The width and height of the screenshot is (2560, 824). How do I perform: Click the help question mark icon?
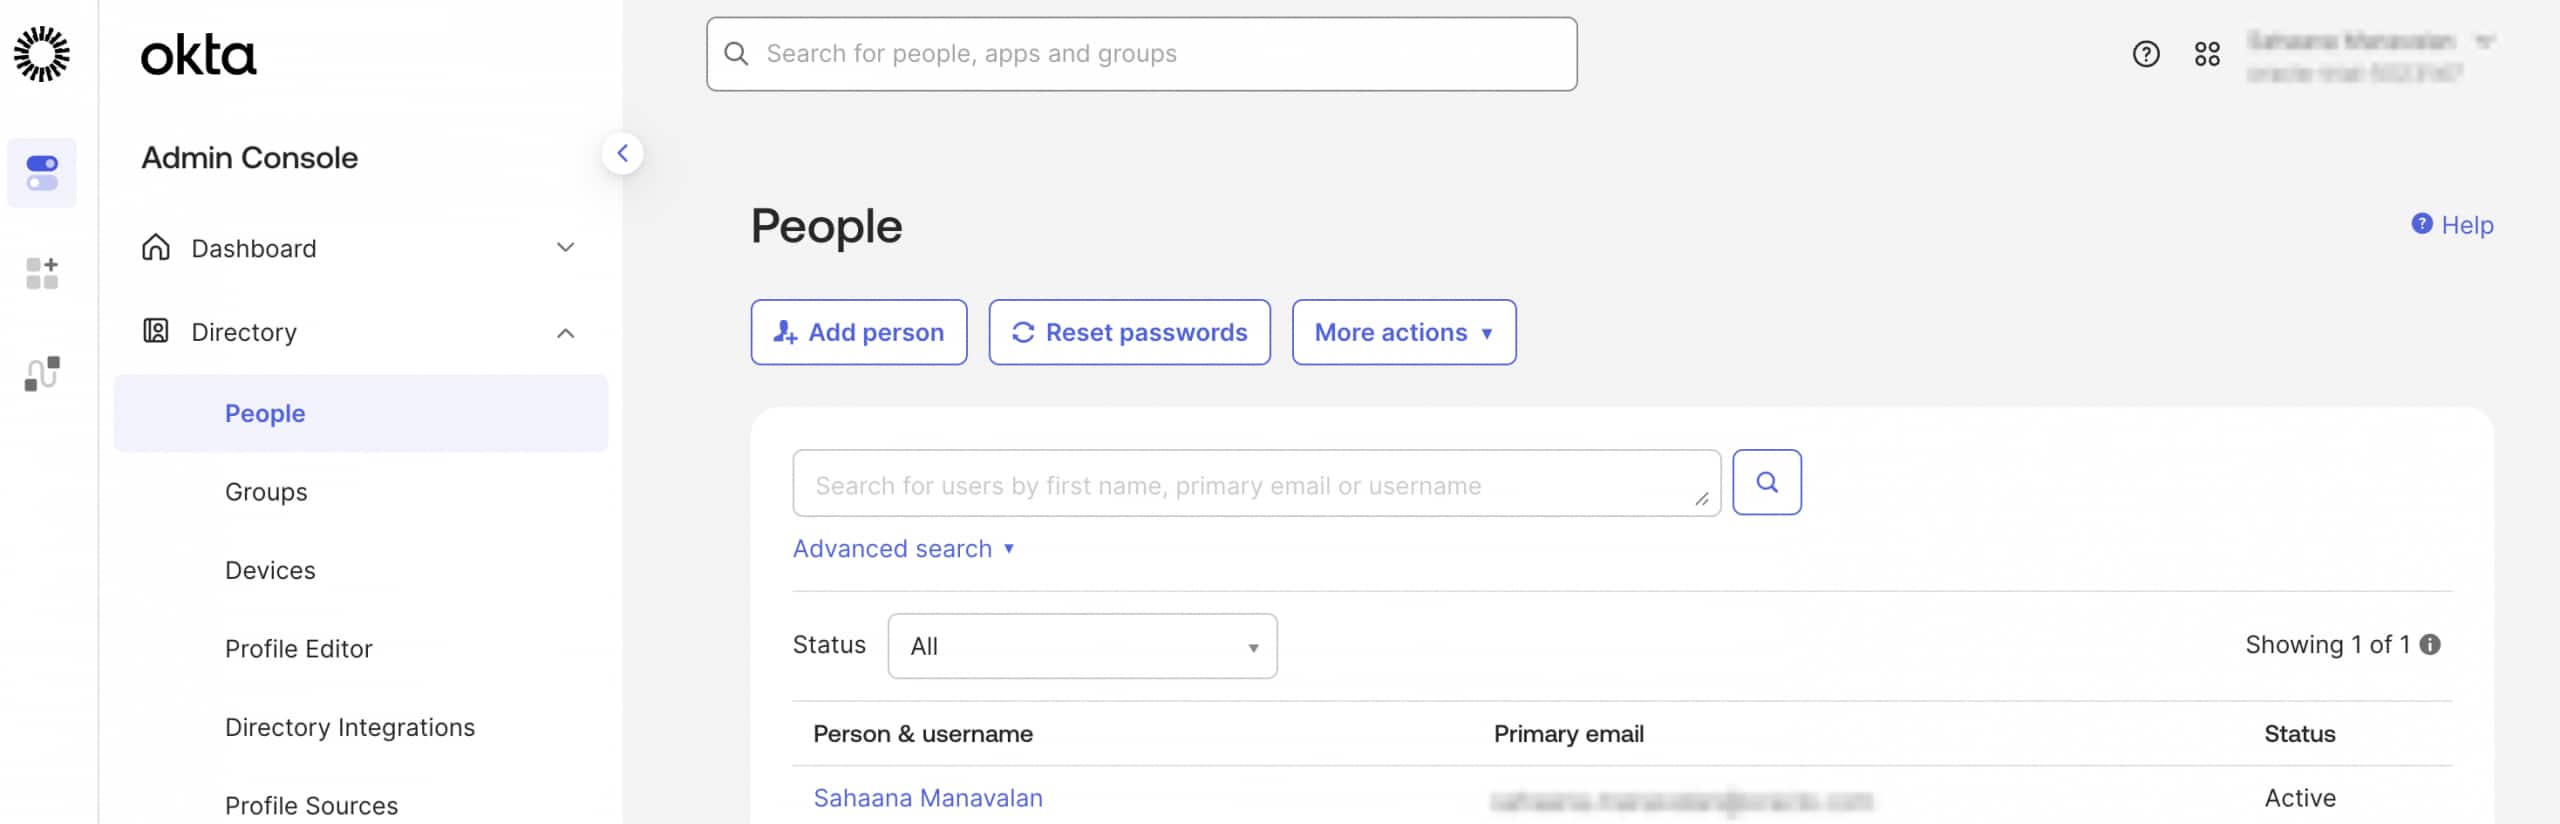coord(2145,56)
